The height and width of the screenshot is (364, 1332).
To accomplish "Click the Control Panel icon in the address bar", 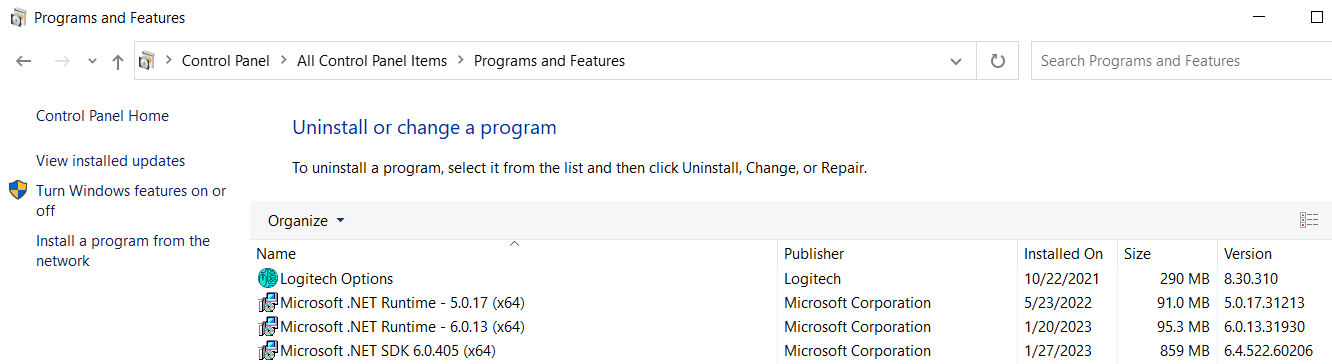I will [147, 61].
